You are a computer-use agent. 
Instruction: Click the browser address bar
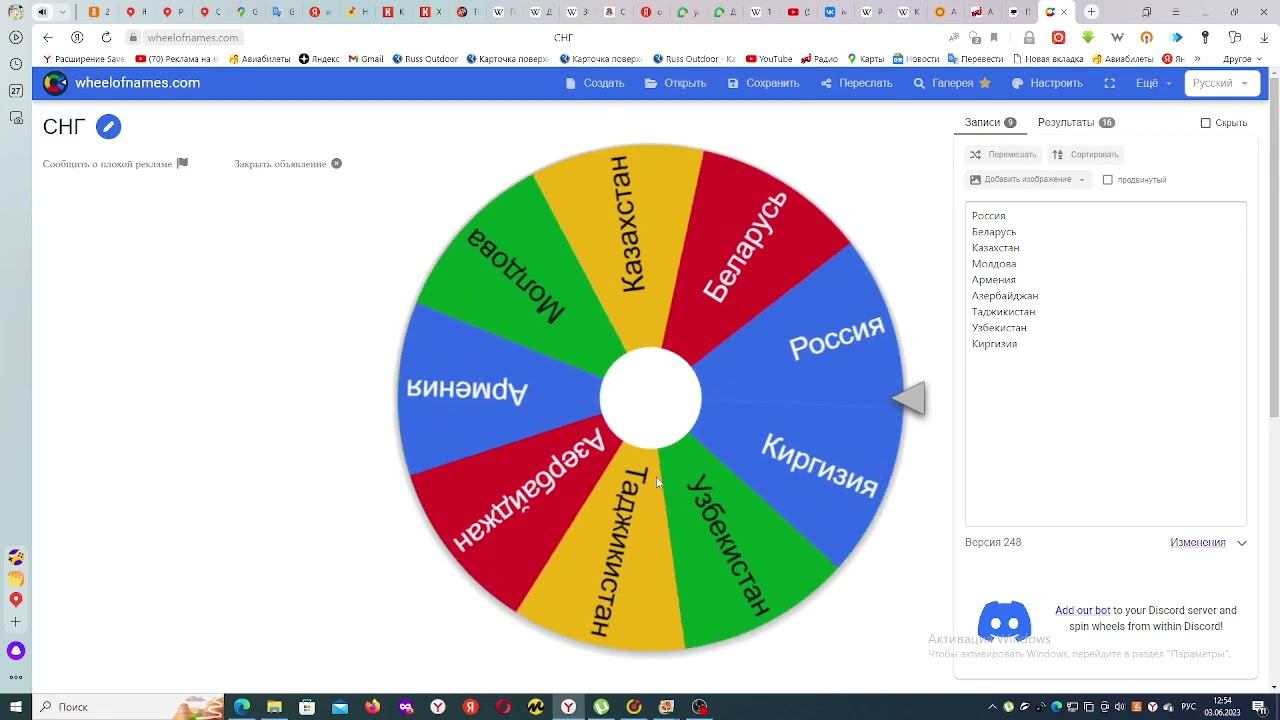tap(563, 37)
